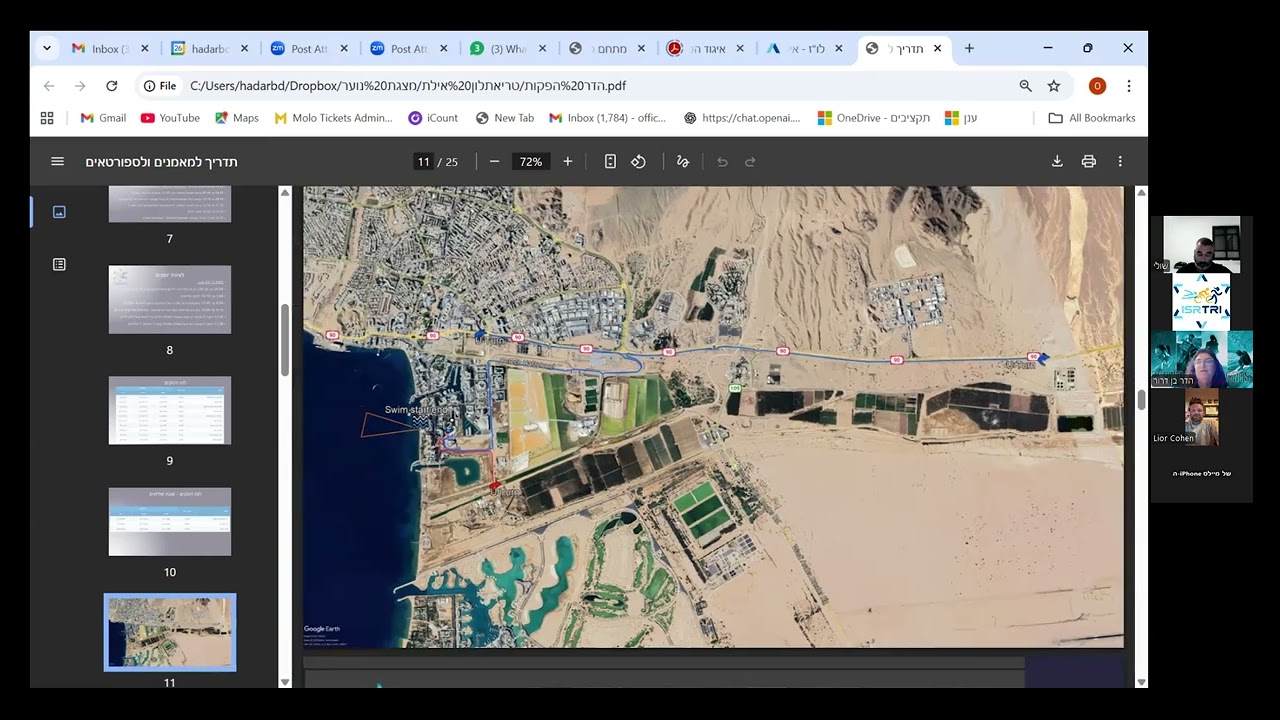Zoom out of the PDF
1280x720 pixels.
pyautogui.click(x=494, y=162)
